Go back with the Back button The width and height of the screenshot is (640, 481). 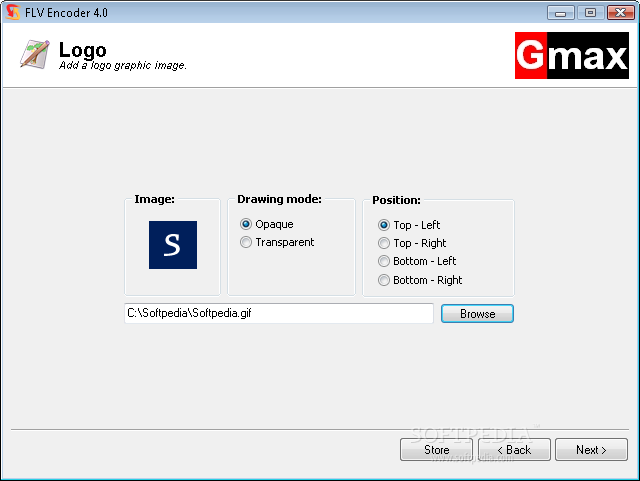tap(514, 450)
